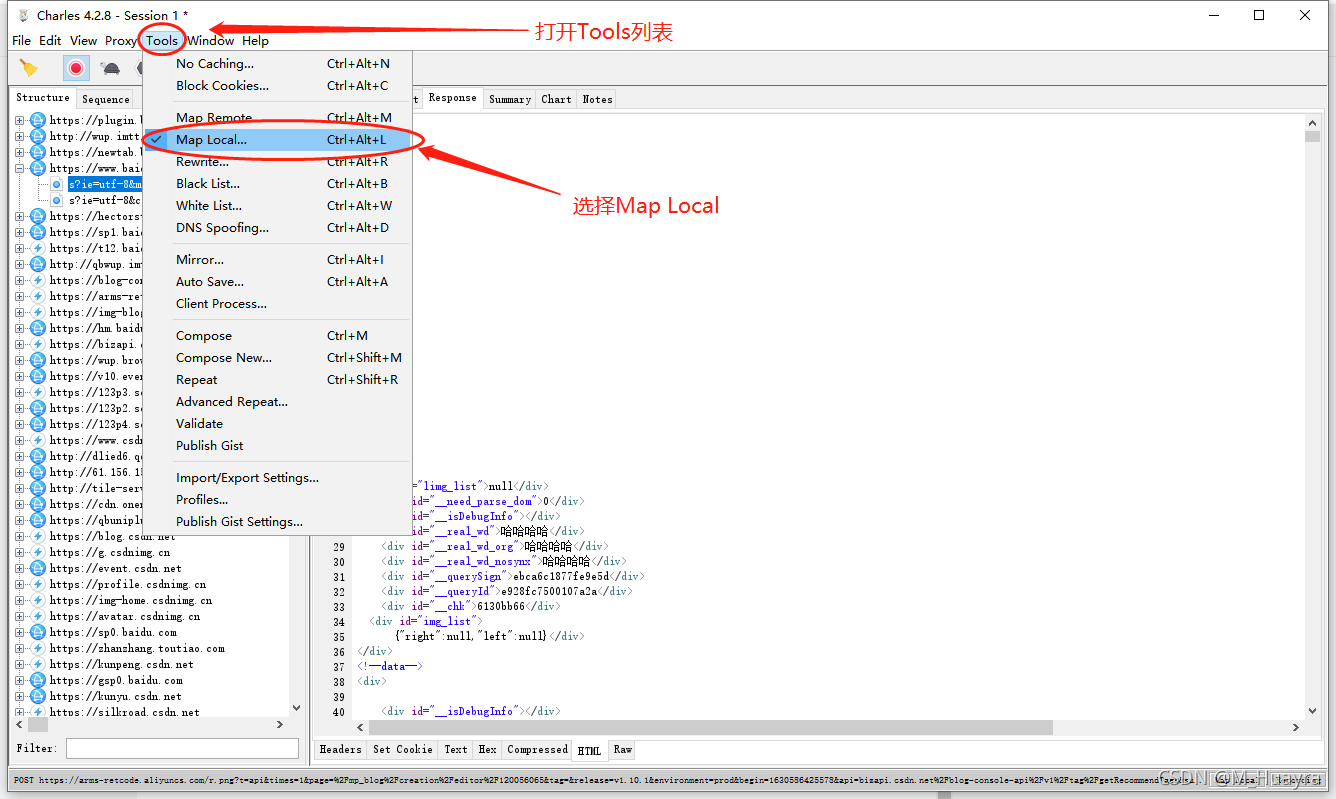The height and width of the screenshot is (799, 1336).
Task: Open the Summary tab
Action: 510,99
